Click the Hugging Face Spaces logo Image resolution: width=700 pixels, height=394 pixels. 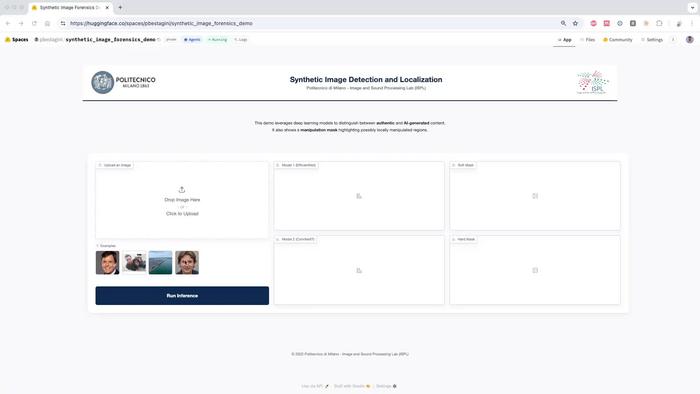(8, 40)
